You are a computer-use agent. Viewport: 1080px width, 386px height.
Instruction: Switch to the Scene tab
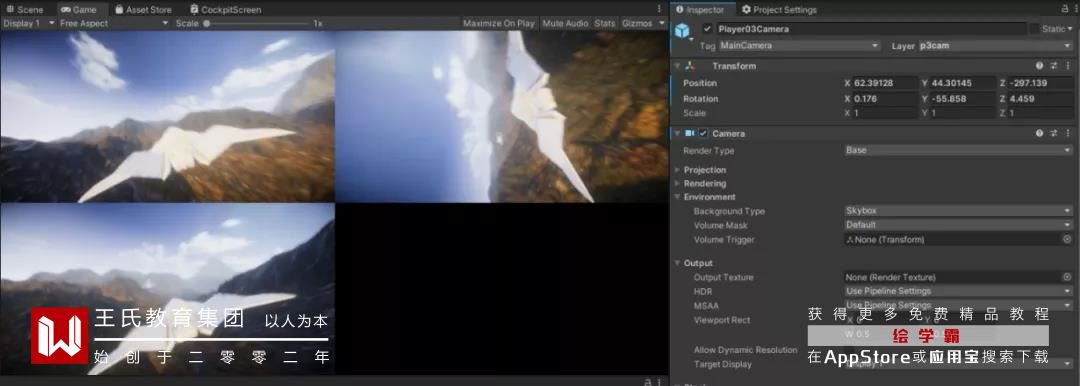click(25, 10)
